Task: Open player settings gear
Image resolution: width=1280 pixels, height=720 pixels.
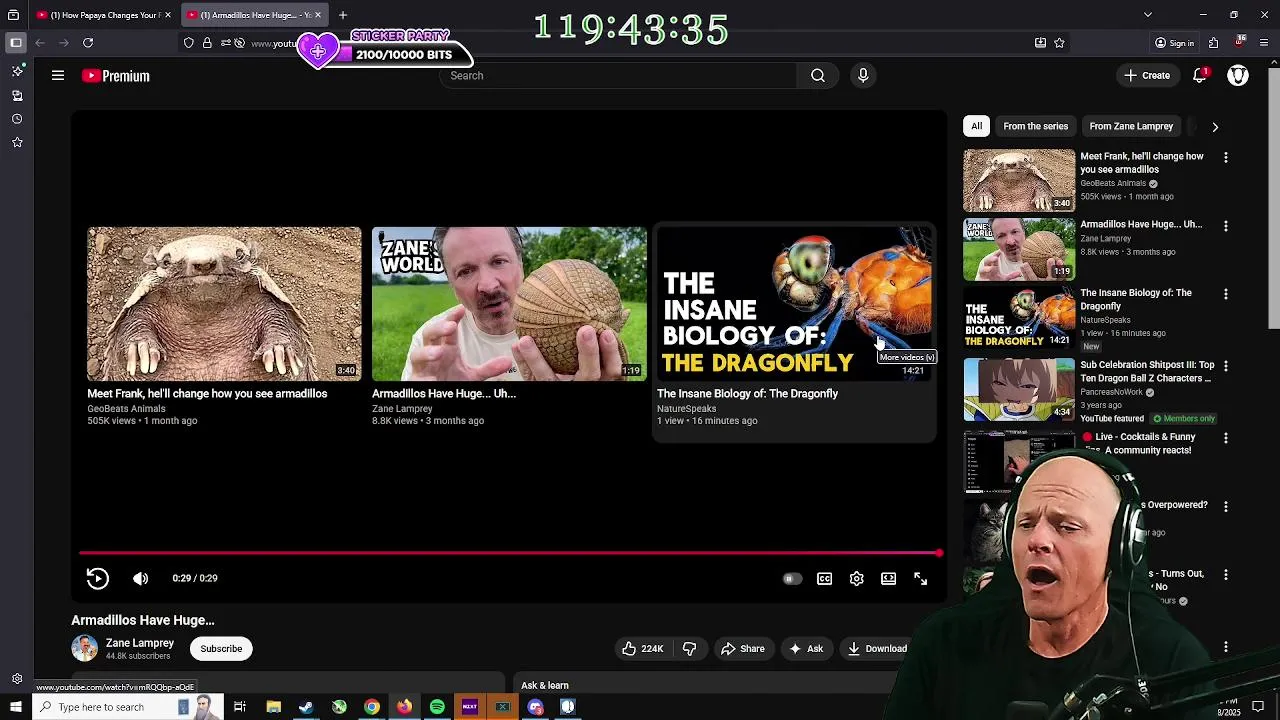Action: pos(856,579)
